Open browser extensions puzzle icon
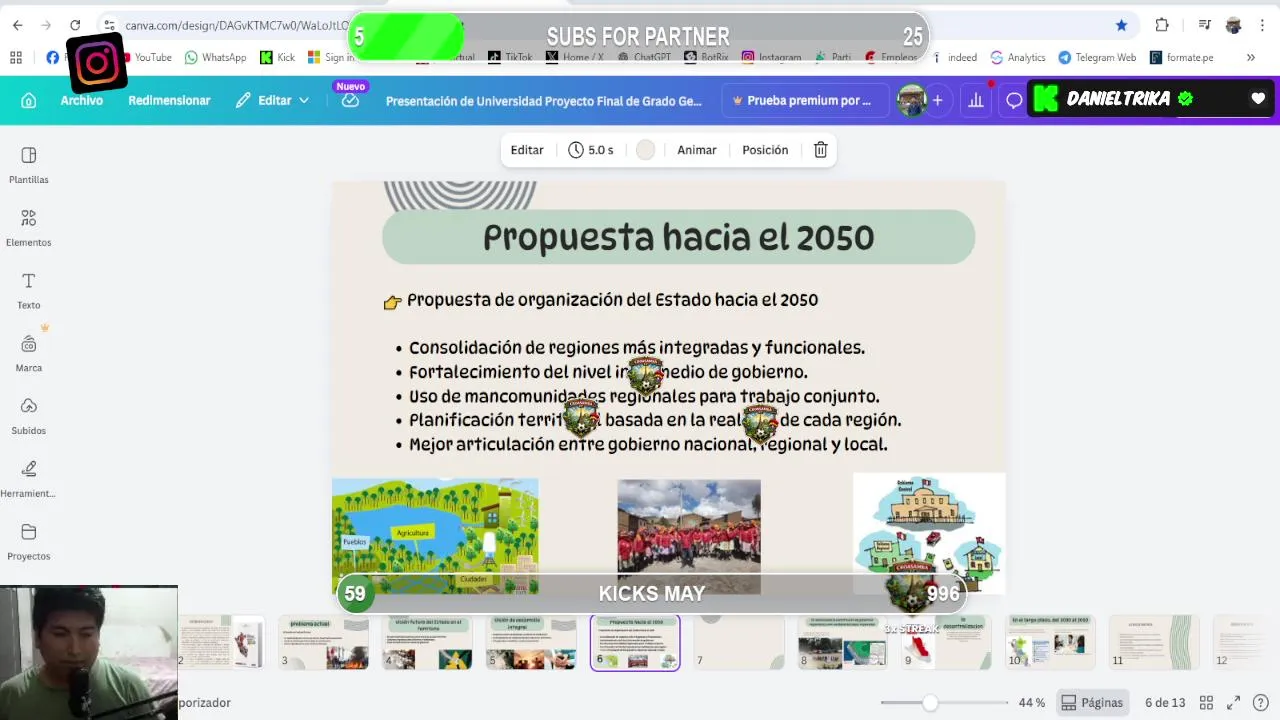This screenshot has width=1280, height=720. (1162, 25)
